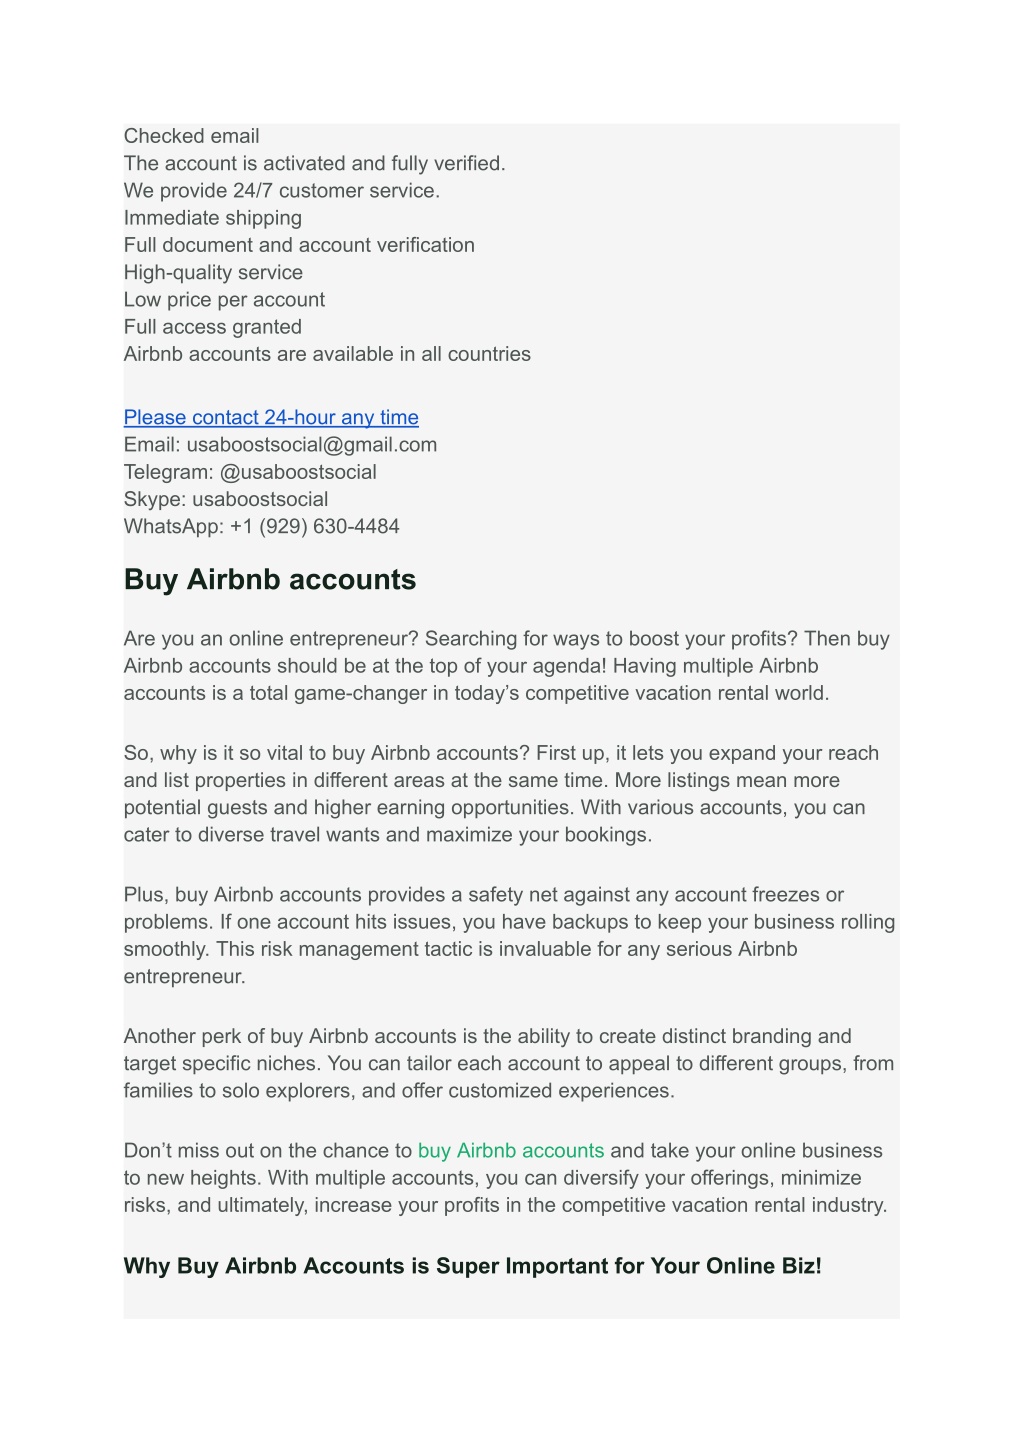Screen dimensions: 1024x1446
Task: Follow the green 'buy Airbnb accounts' link
Action: (x=511, y=1150)
